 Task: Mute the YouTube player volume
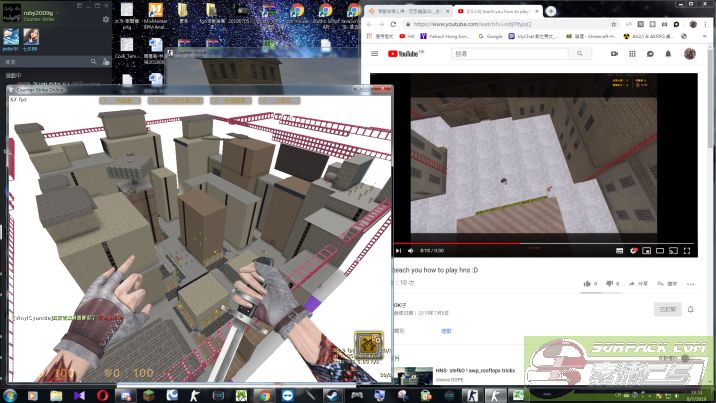click(411, 251)
